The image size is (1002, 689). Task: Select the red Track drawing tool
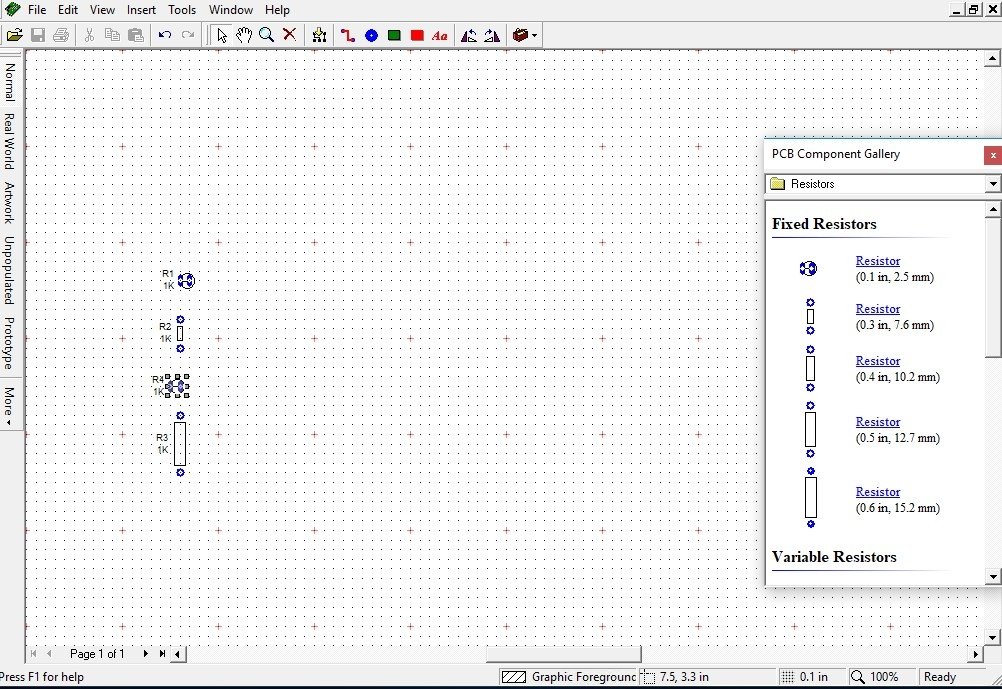coord(348,35)
